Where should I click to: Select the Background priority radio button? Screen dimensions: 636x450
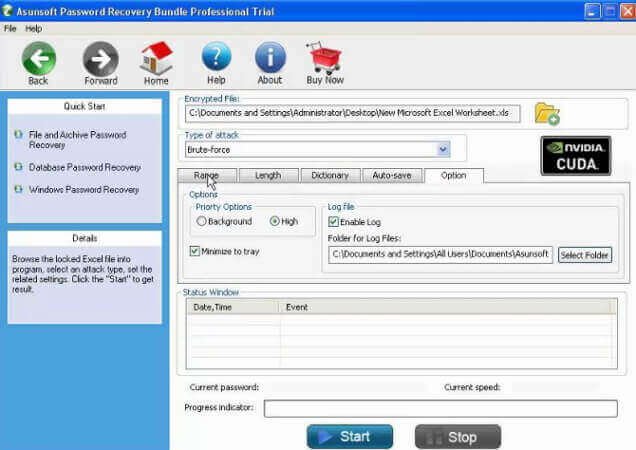201,221
